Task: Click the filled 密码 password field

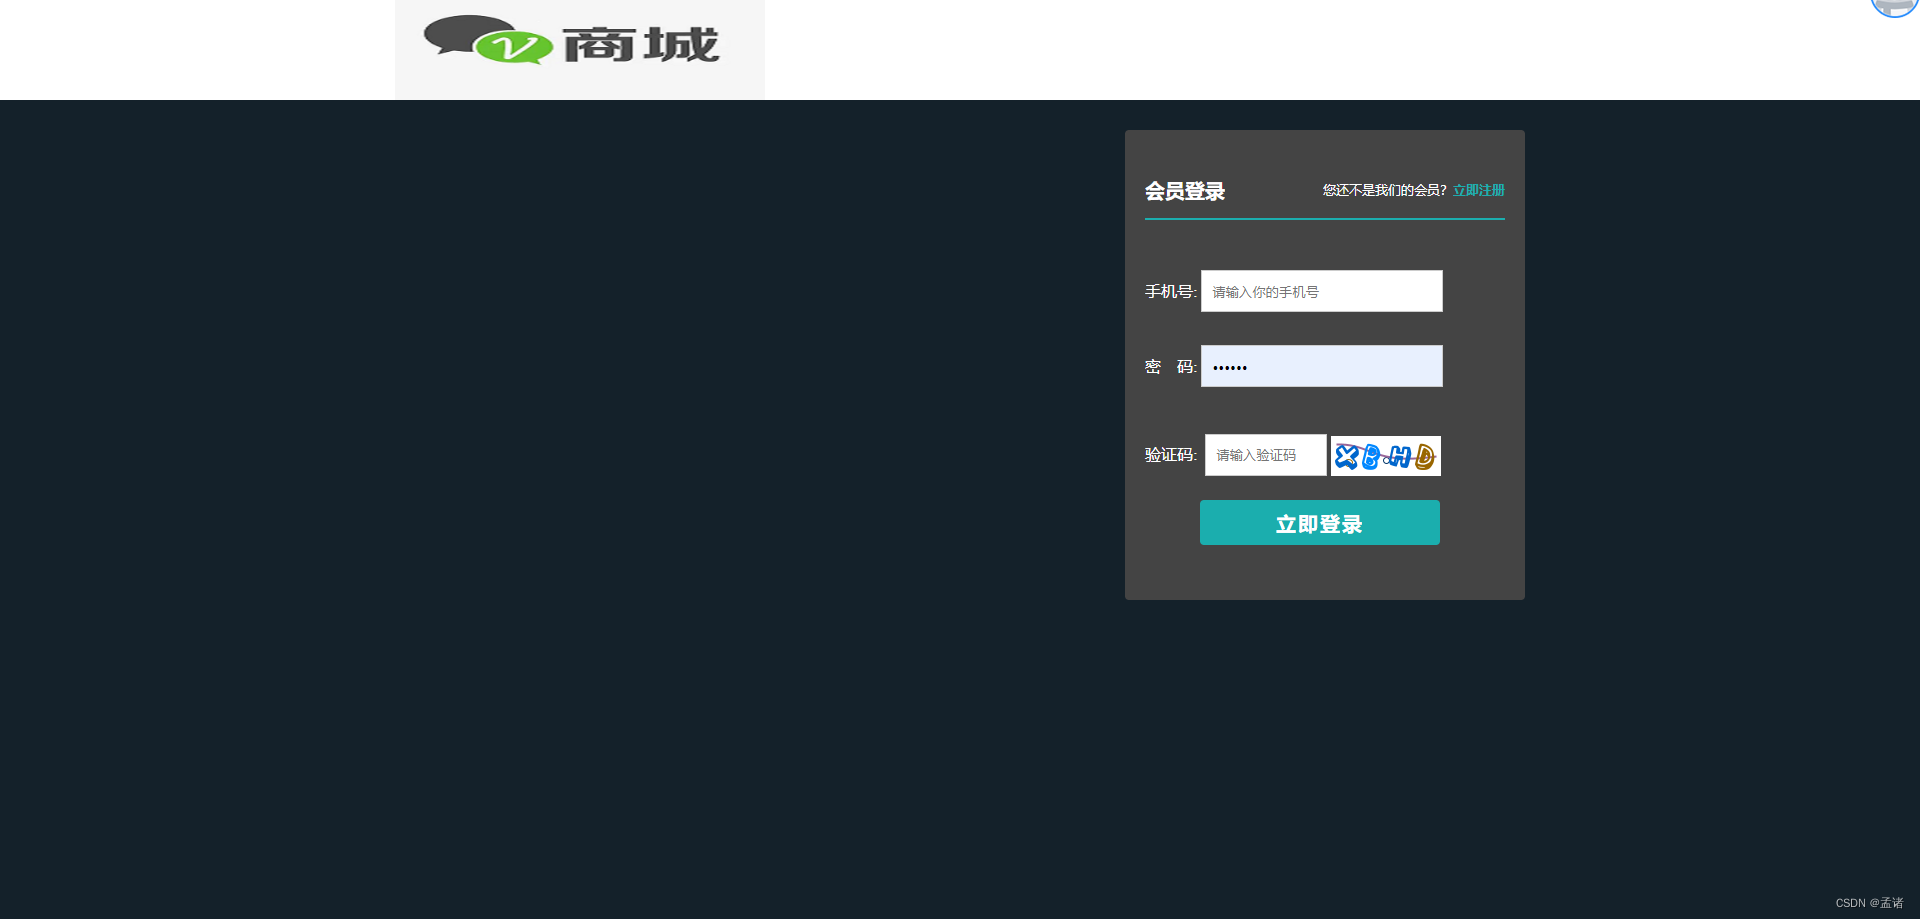Action: (x=1321, y=366)
